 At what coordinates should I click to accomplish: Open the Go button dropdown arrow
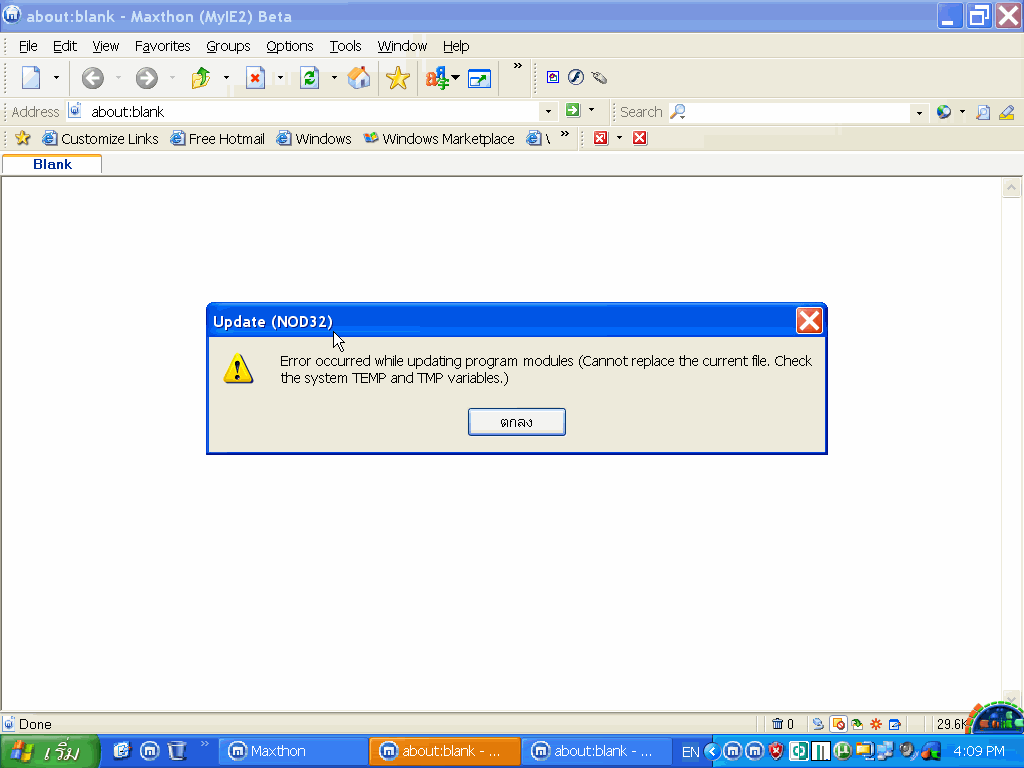tap(592, 110)
